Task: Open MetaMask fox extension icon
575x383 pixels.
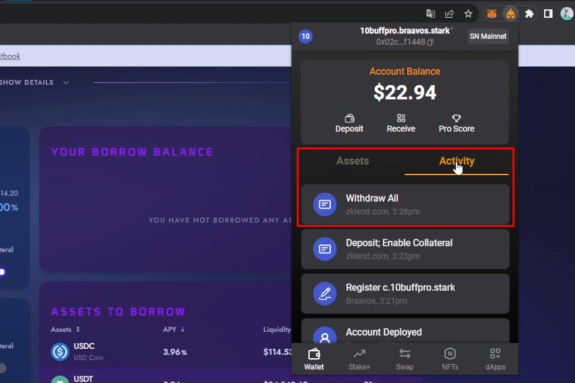Action: 491,14
